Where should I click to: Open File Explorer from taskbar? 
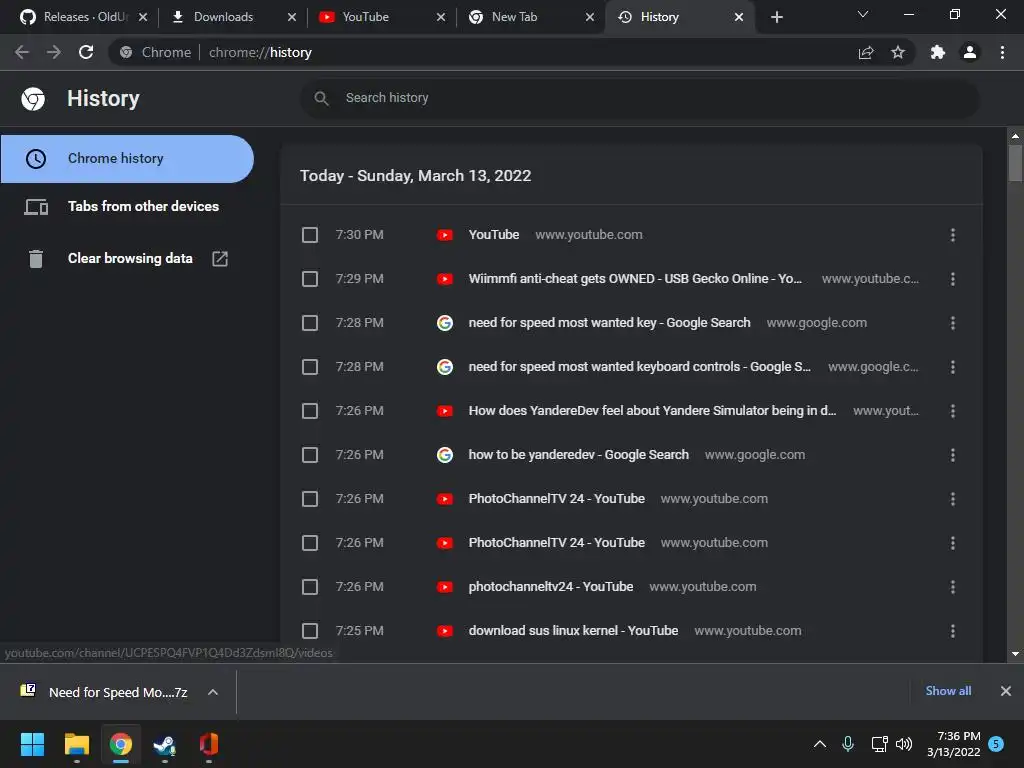click(x=76, y=744)
